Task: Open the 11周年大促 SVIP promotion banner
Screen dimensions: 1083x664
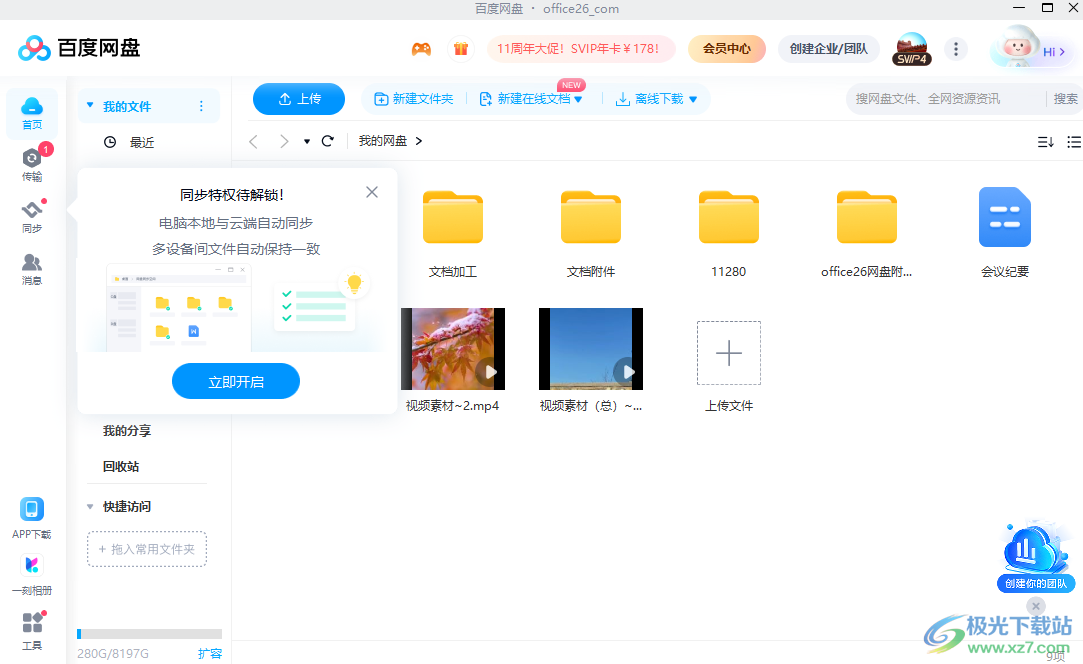Action: 580,49
